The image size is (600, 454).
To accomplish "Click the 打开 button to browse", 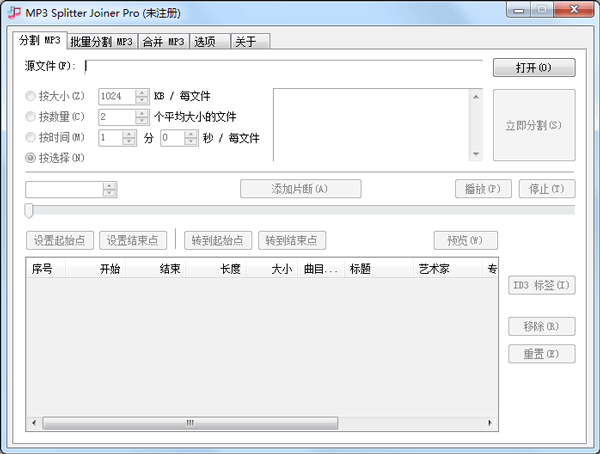I will click(x=533, y=68).
